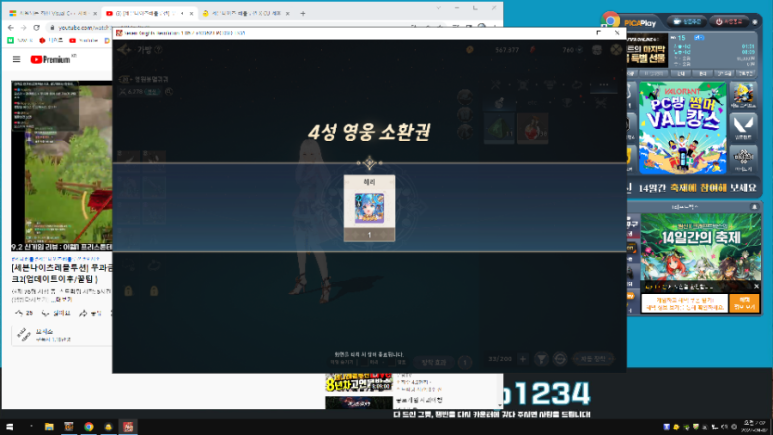773x435 pixels.
Task: Click Chrome icon above PICAPlay panel
Action: coord(610,21)
